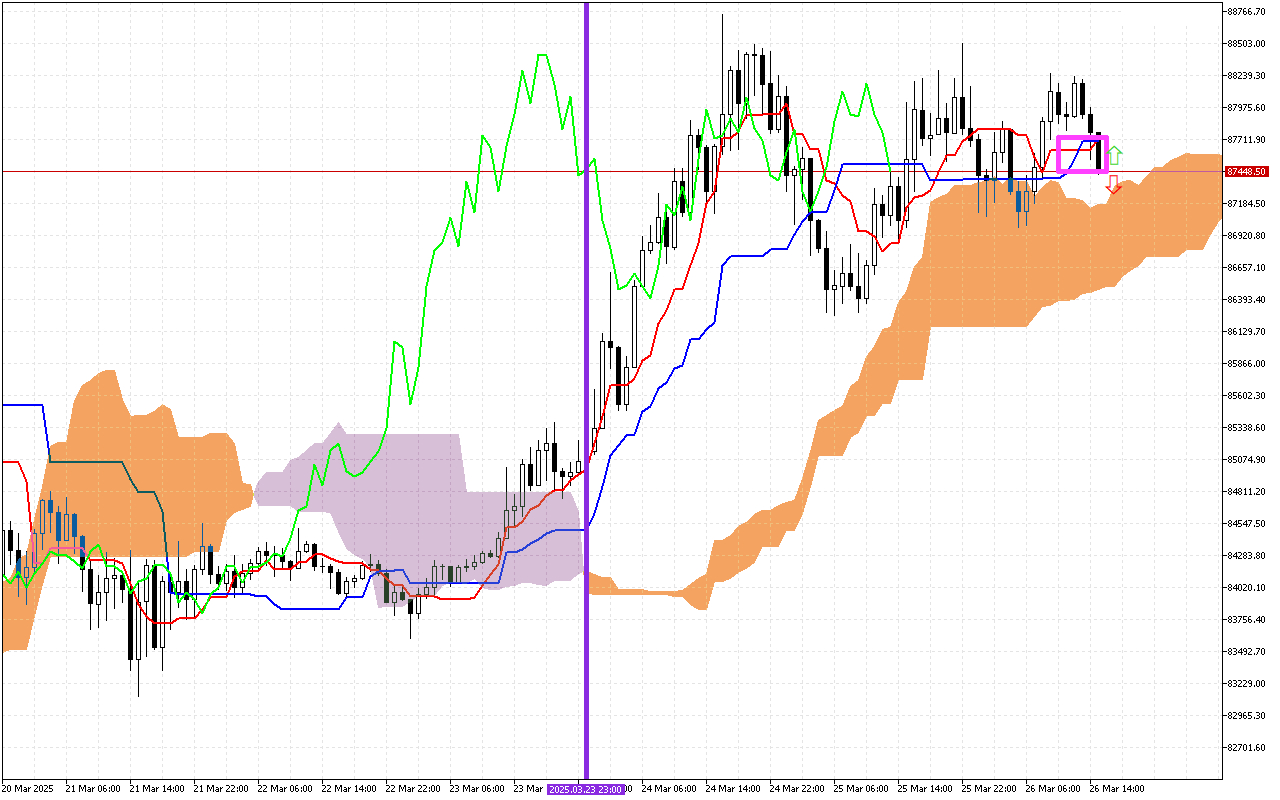Viewport: 1280px width, 800px height.
Task: Click the 87975.60 price axis label
Action: [x=1246, y=108]
